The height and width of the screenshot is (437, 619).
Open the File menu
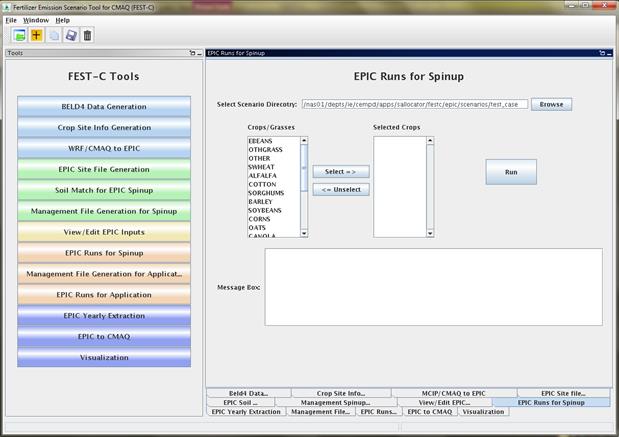[11, 20]
